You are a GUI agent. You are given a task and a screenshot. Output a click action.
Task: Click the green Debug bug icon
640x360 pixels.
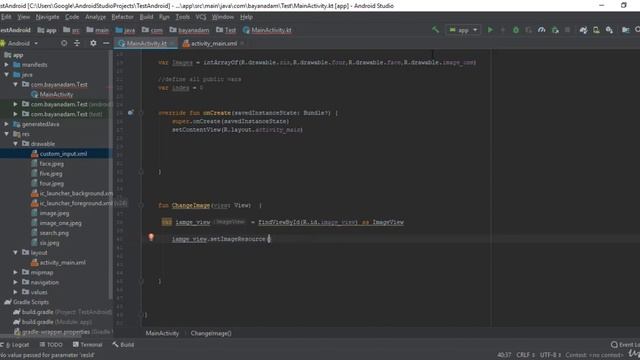coord(516,30)
